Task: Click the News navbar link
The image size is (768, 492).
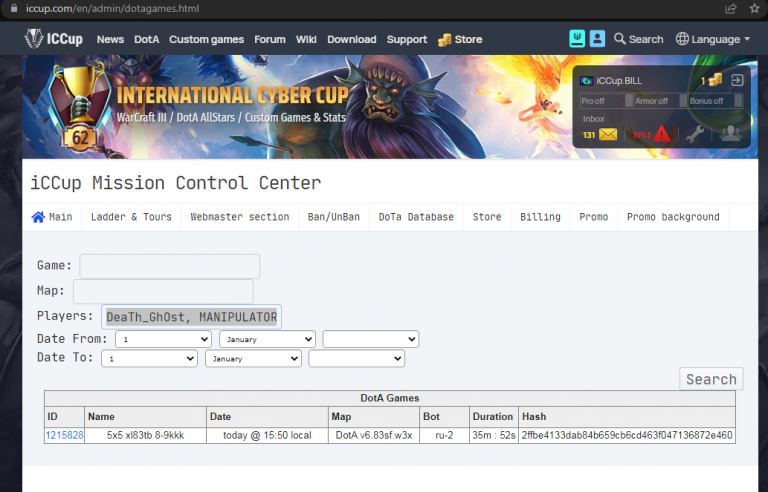Action: tap(110, 39)
